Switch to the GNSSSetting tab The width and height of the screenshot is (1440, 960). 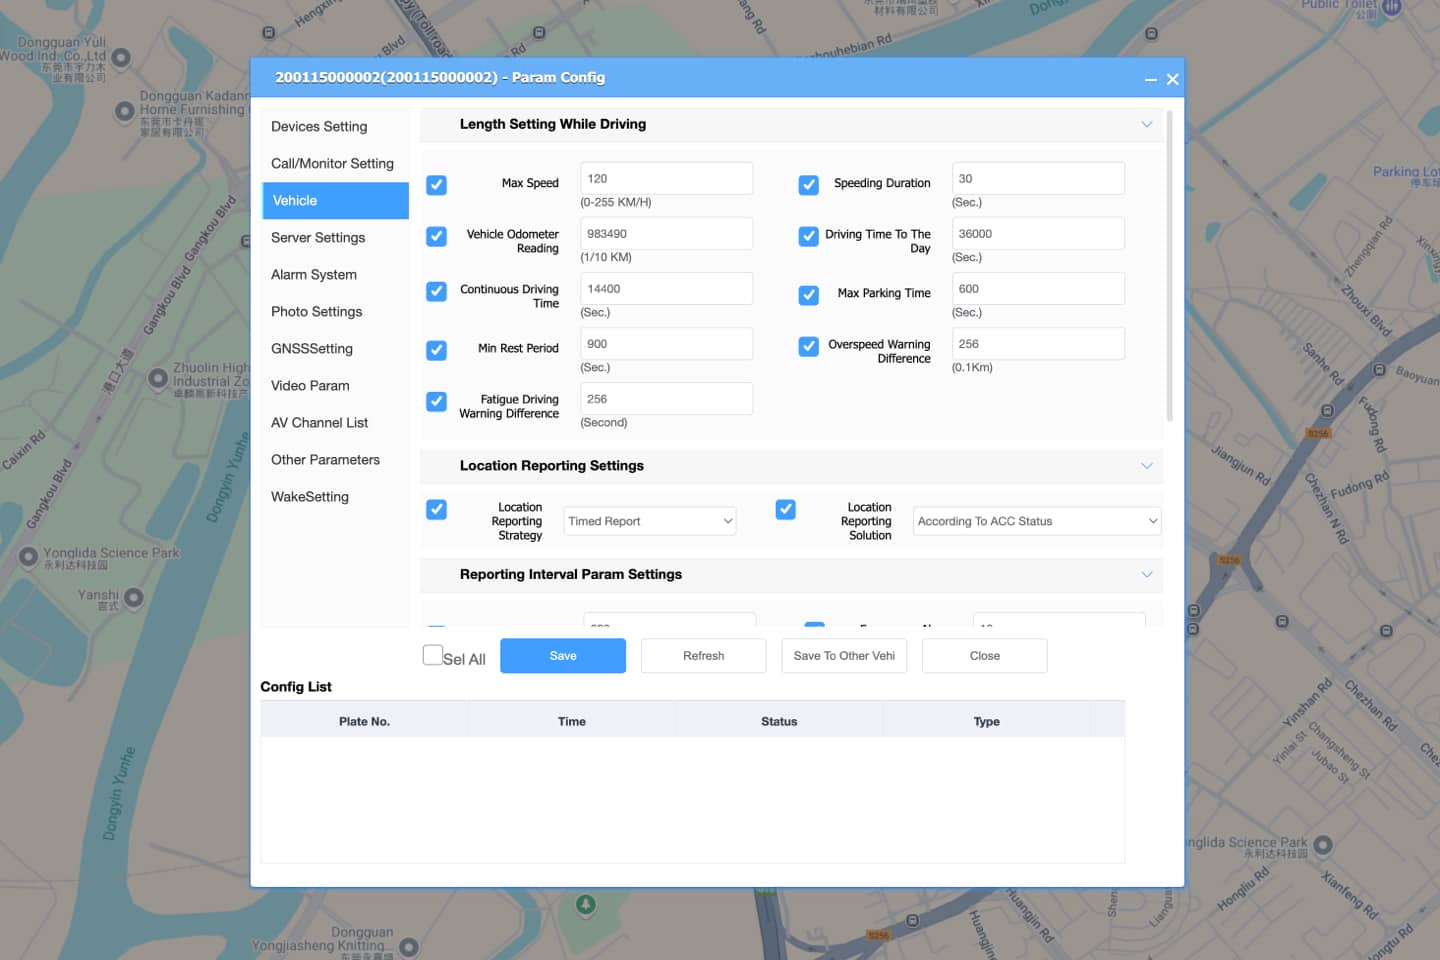click(x=312, y=349)
